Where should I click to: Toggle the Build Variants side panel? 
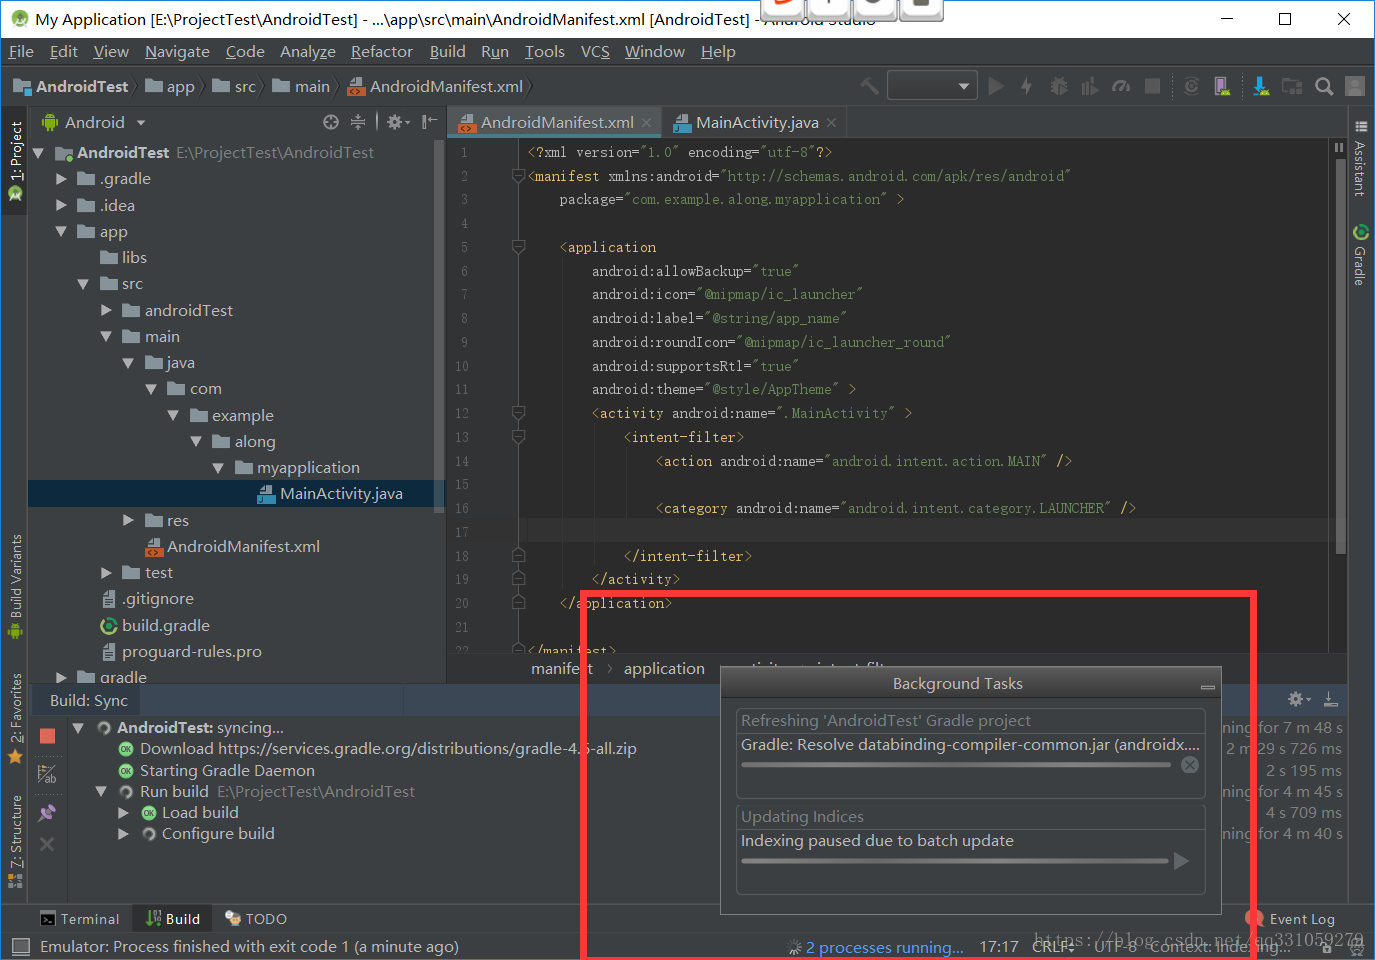point(16,586)
